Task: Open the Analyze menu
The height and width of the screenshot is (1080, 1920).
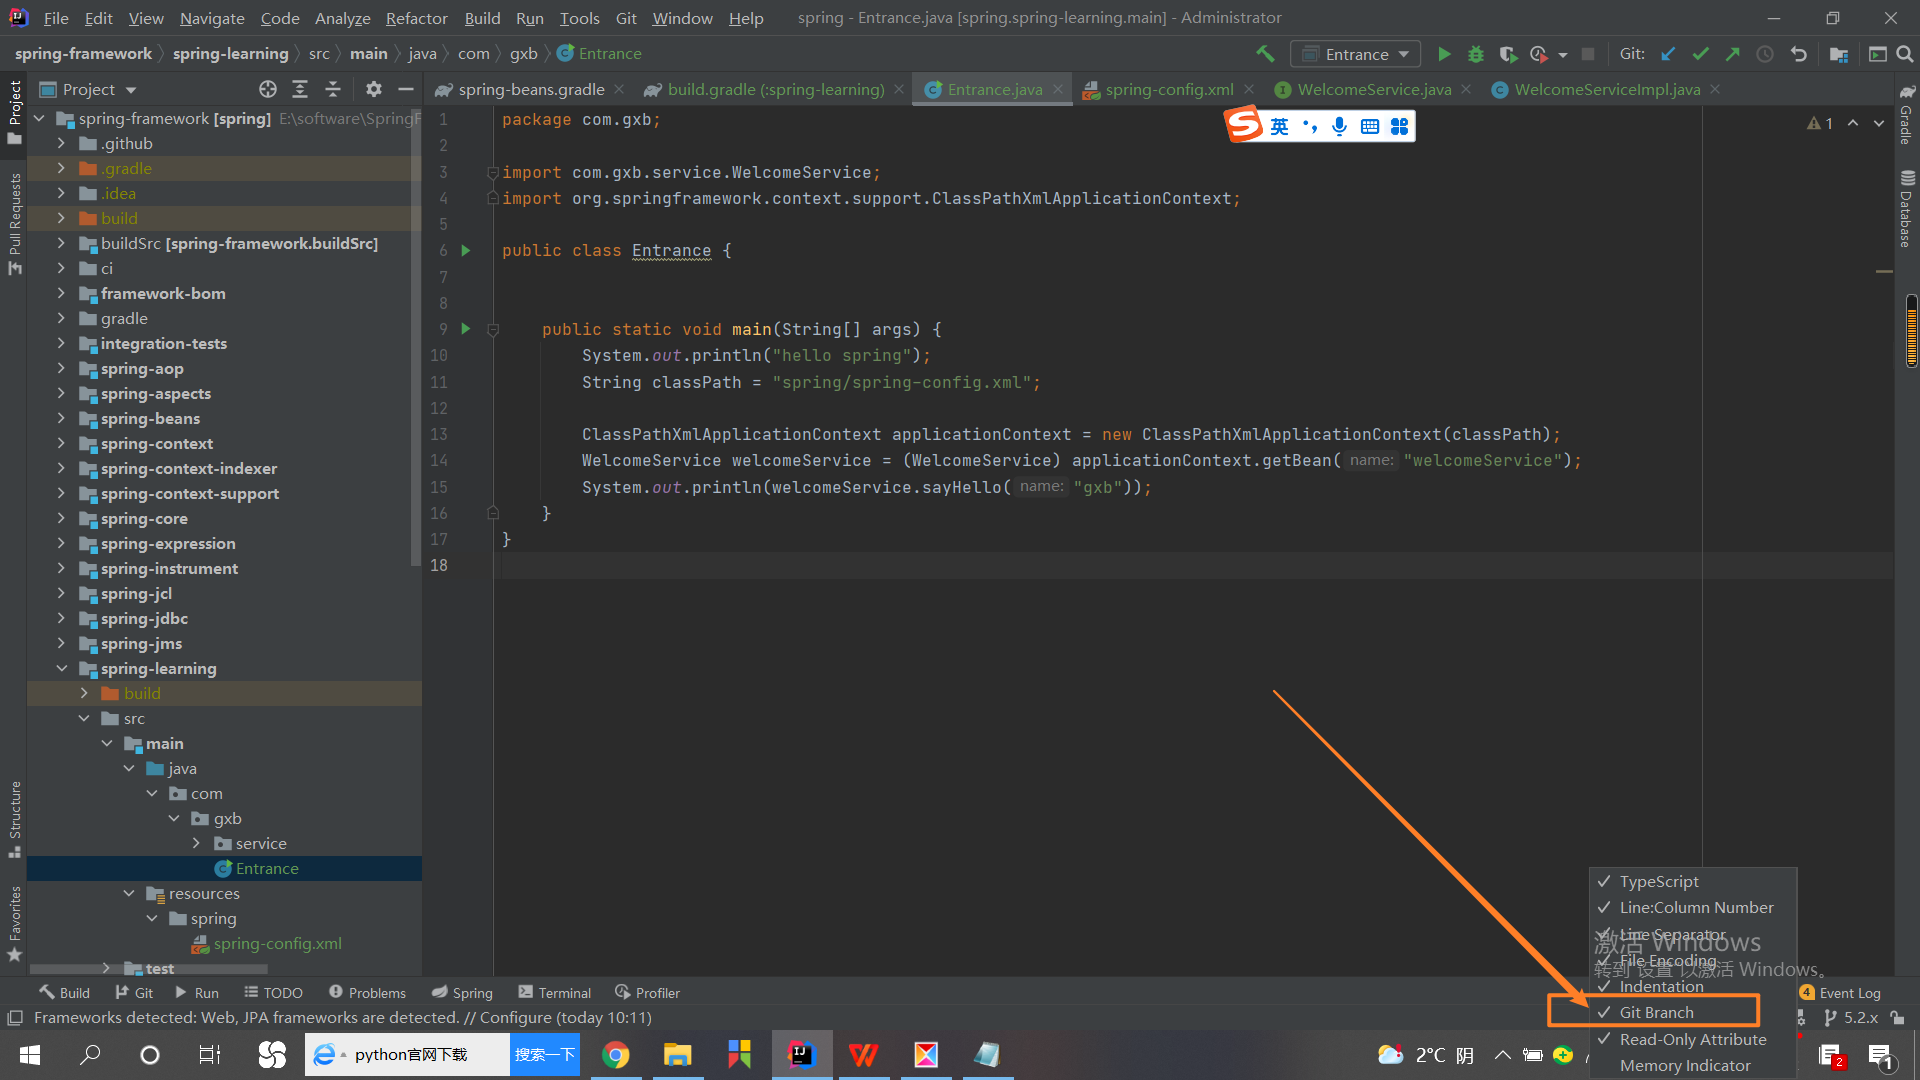Action: pyautogui.click(x=342, y=18)
